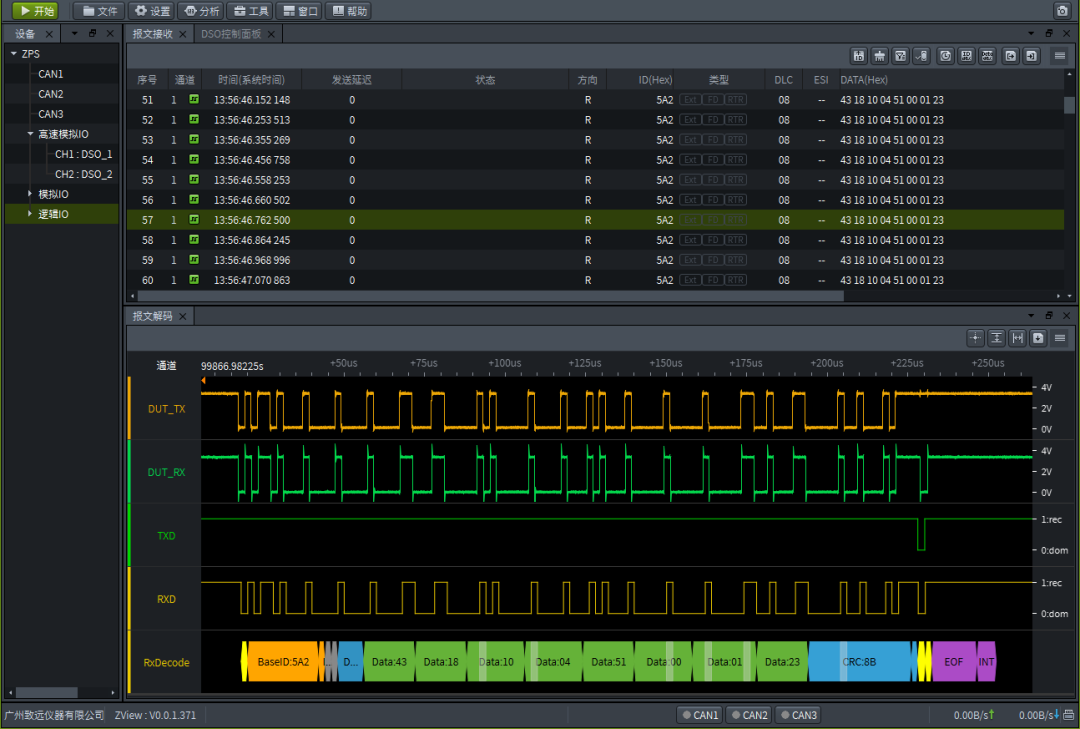Click the 开始 start button

pyautogui.click(x=36, y=11)
